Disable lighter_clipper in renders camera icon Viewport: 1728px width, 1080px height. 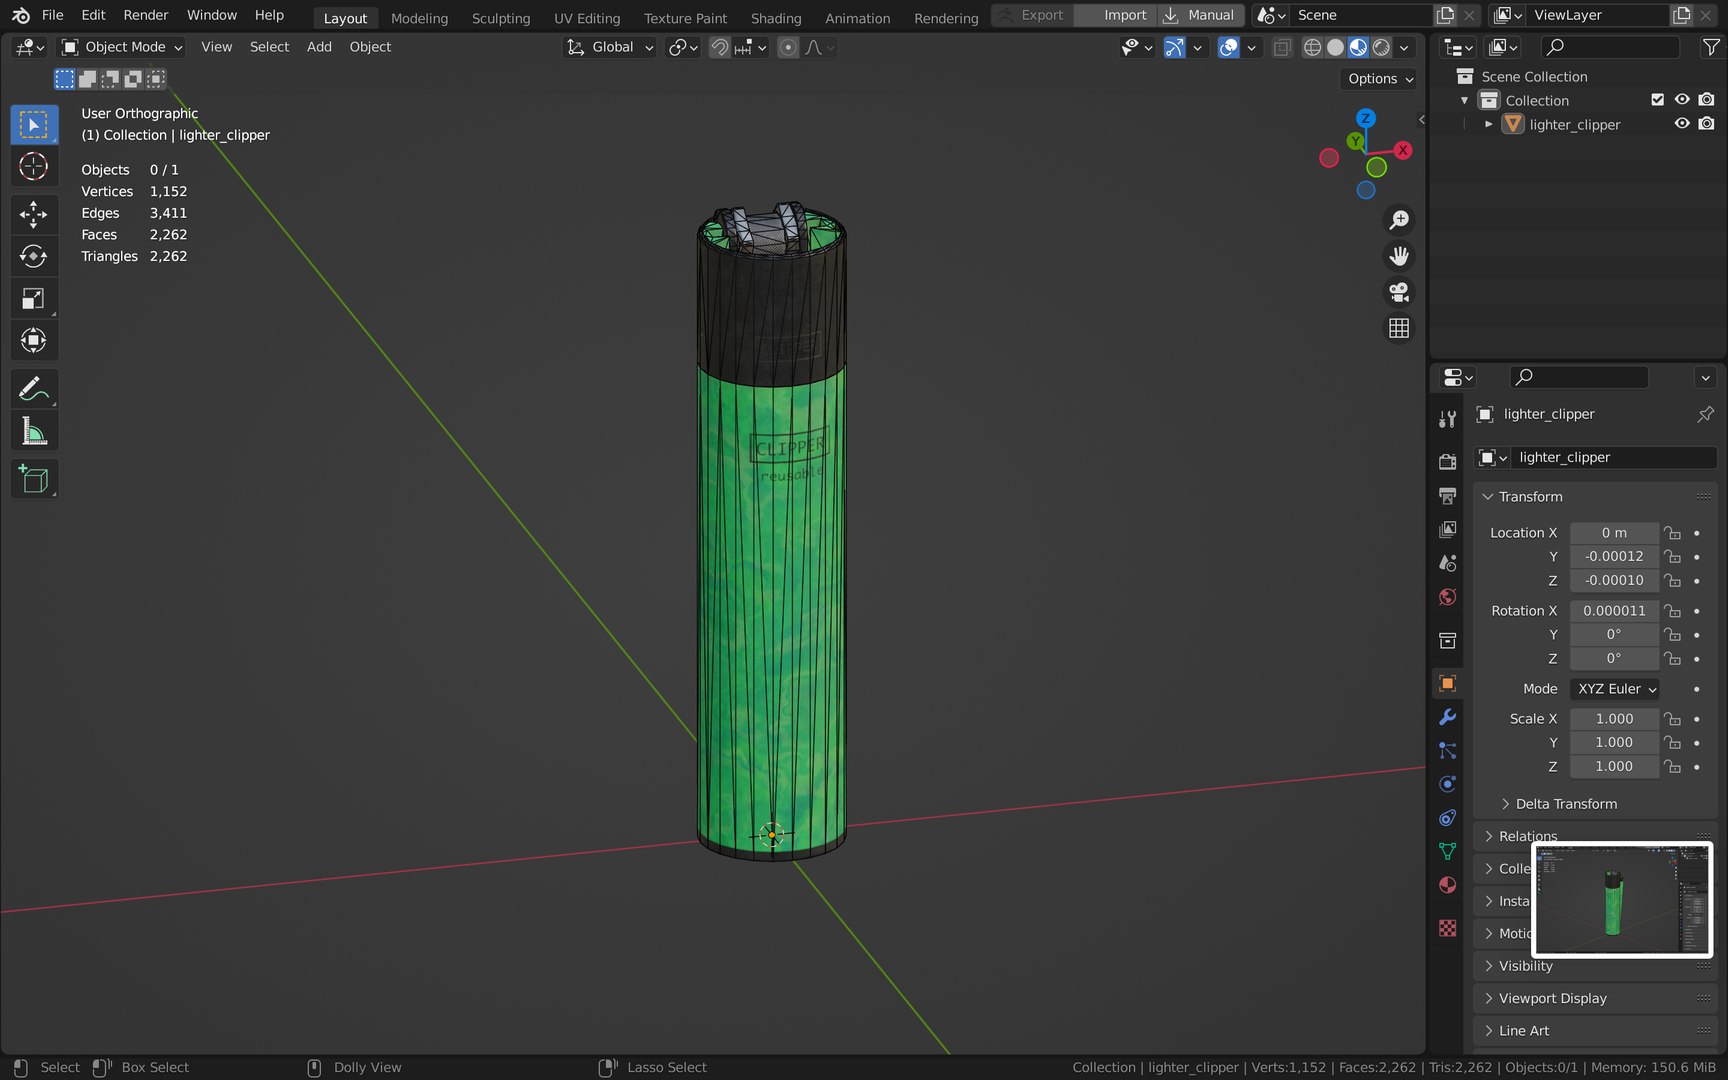(1706, 124)
